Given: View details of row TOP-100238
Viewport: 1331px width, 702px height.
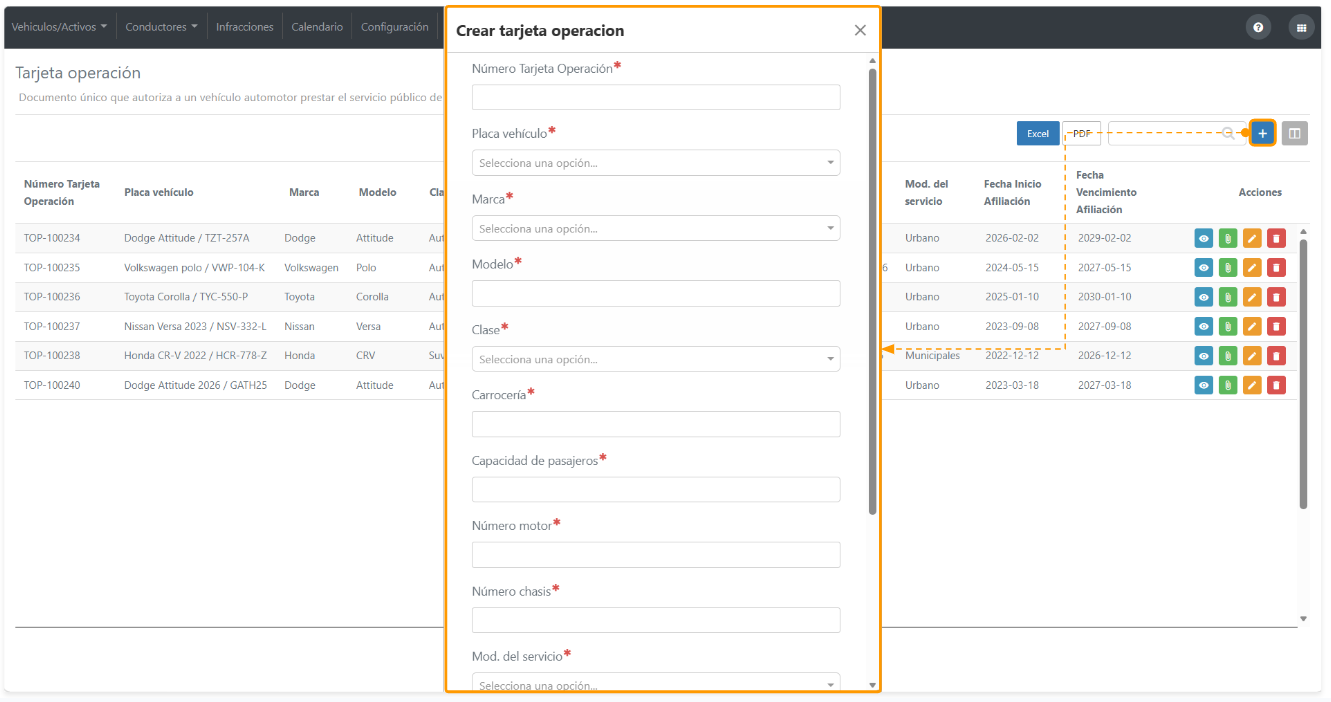Looking at the screenshot, I should [x=1204, y=356].
